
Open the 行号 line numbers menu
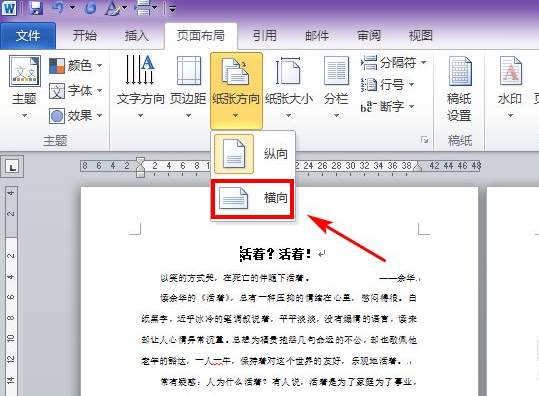click(388, 85)
